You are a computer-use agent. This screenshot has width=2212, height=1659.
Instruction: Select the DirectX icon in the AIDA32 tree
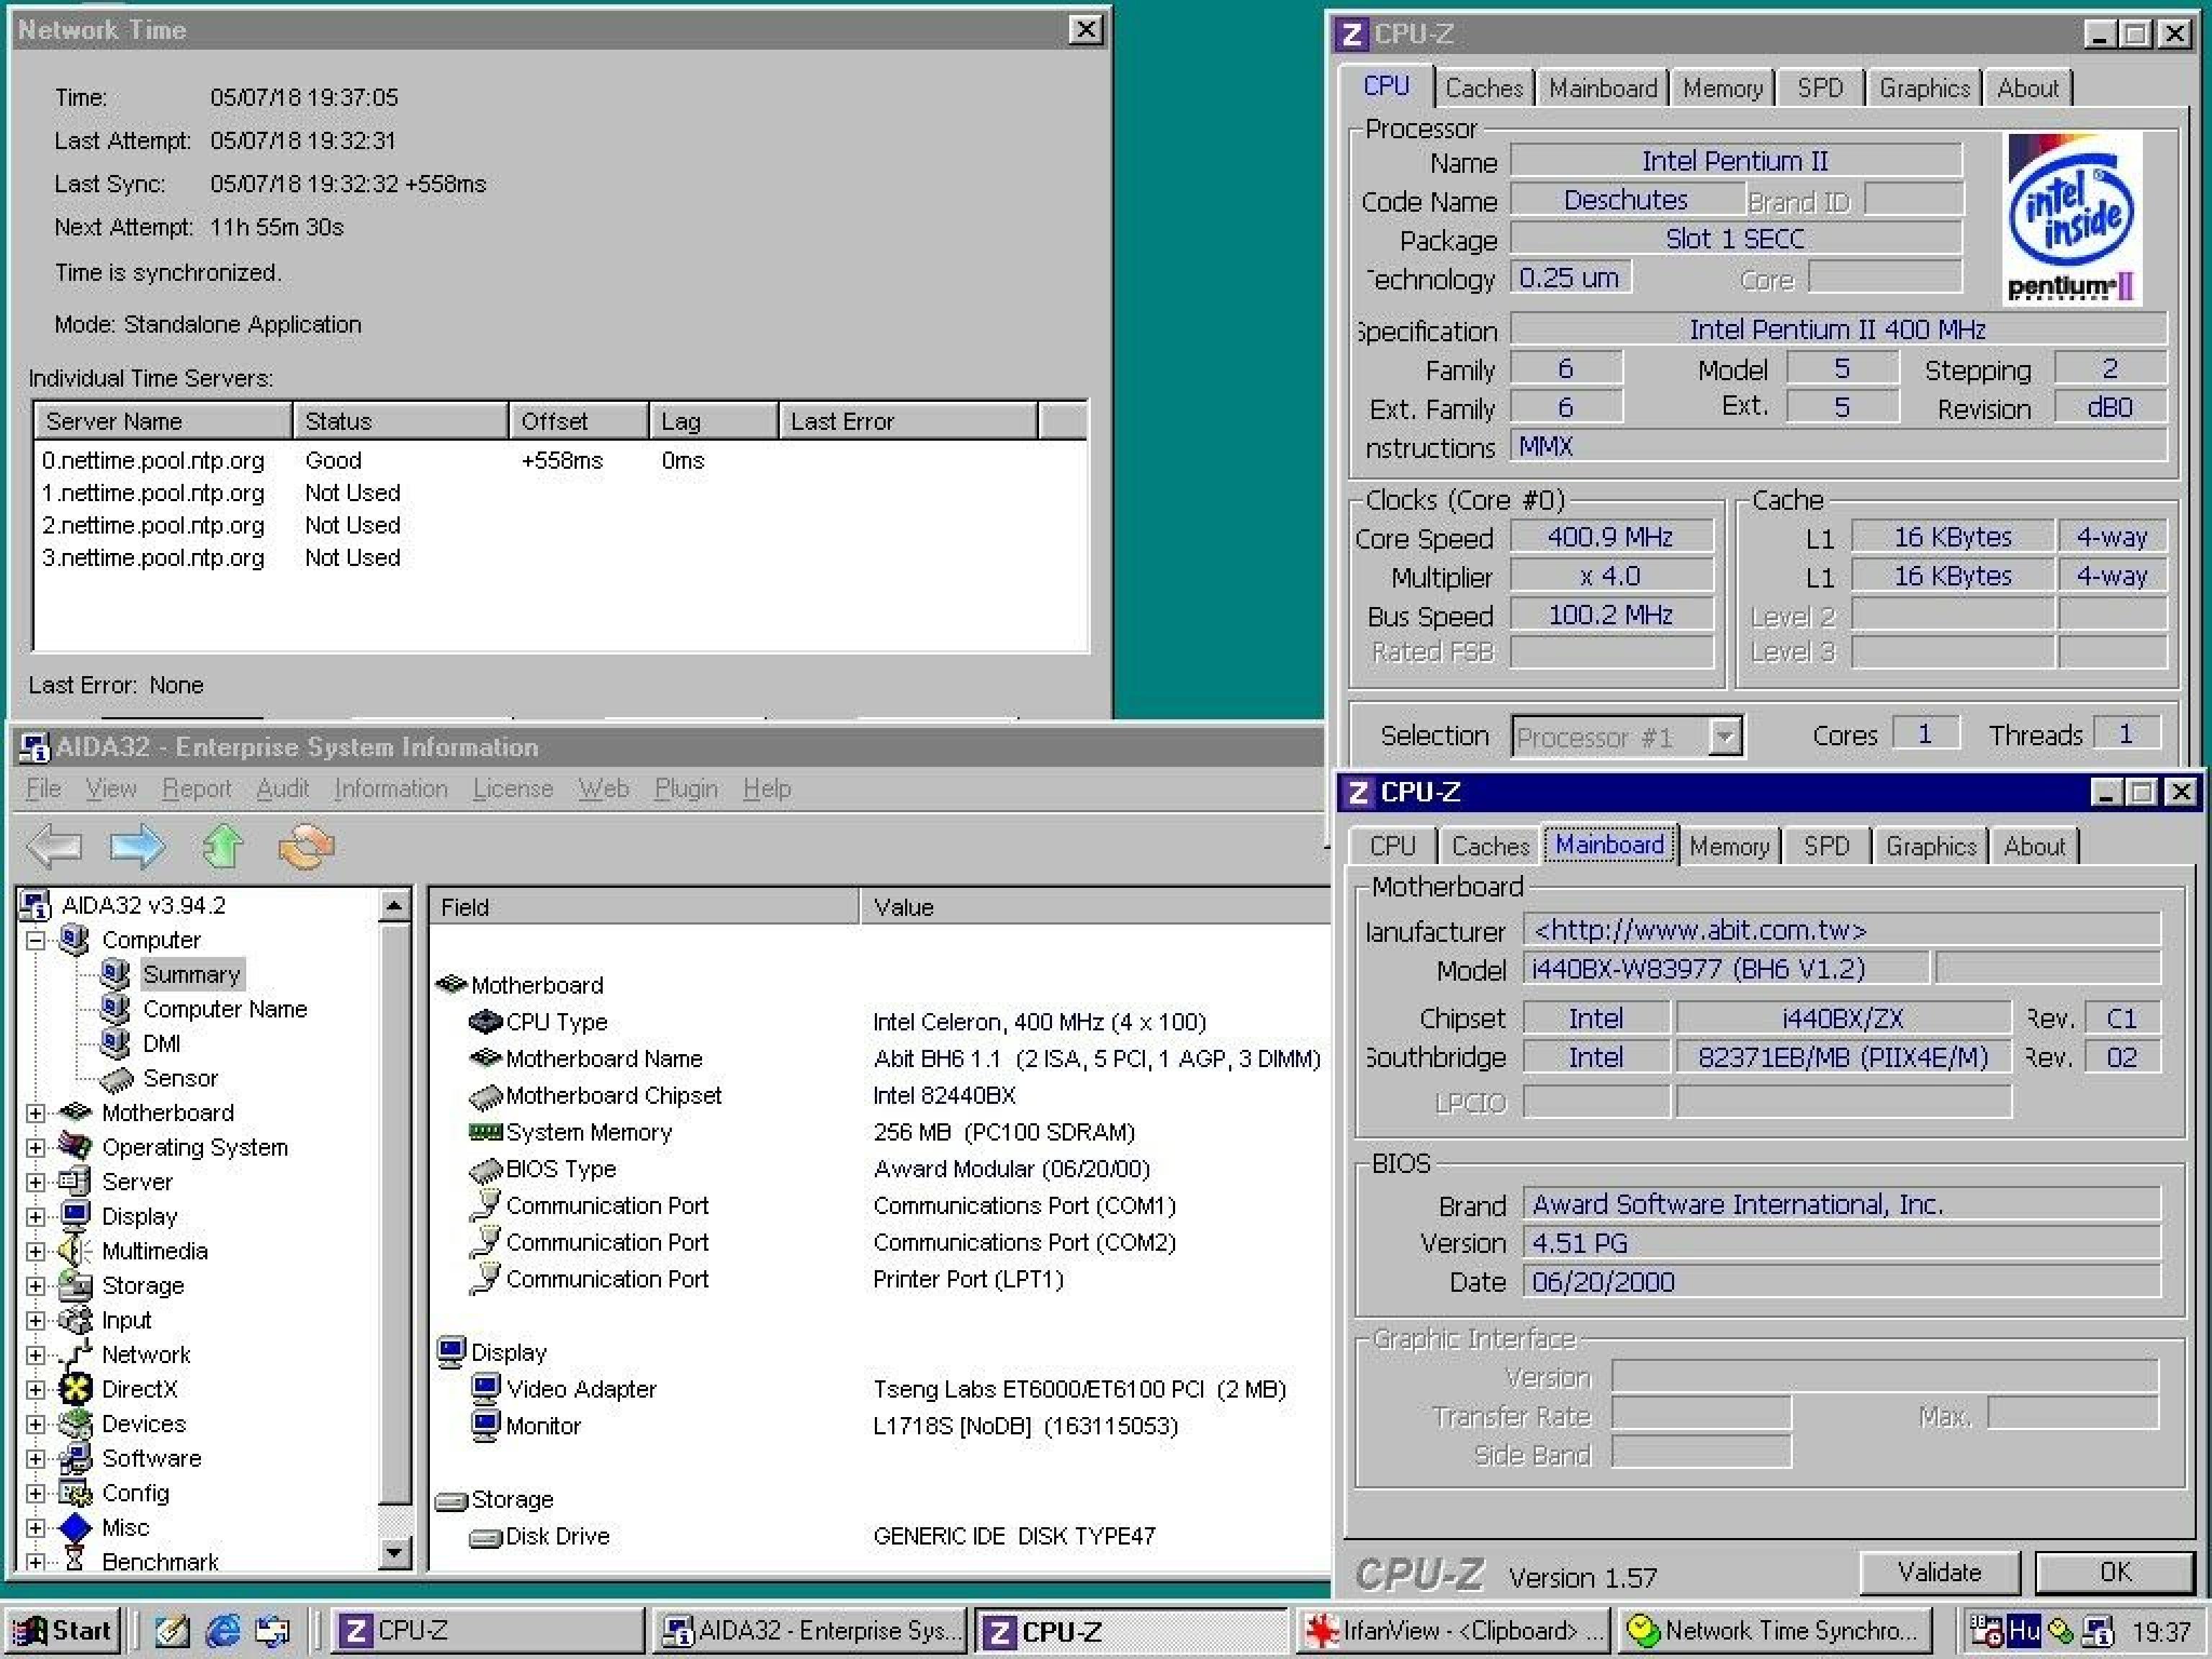pyautogui.click(x=75, y=1389)
